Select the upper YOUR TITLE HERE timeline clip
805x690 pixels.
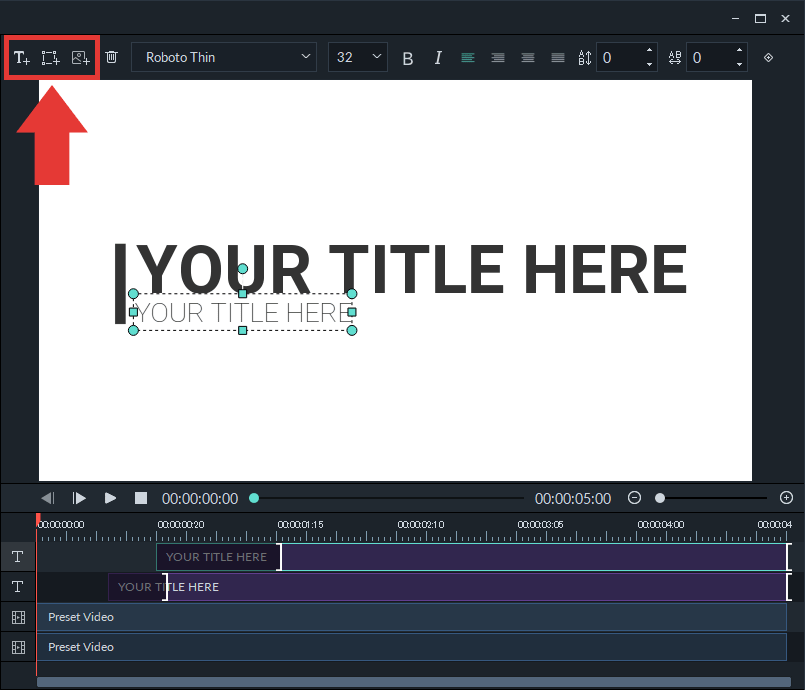click(x=472, y=557)
